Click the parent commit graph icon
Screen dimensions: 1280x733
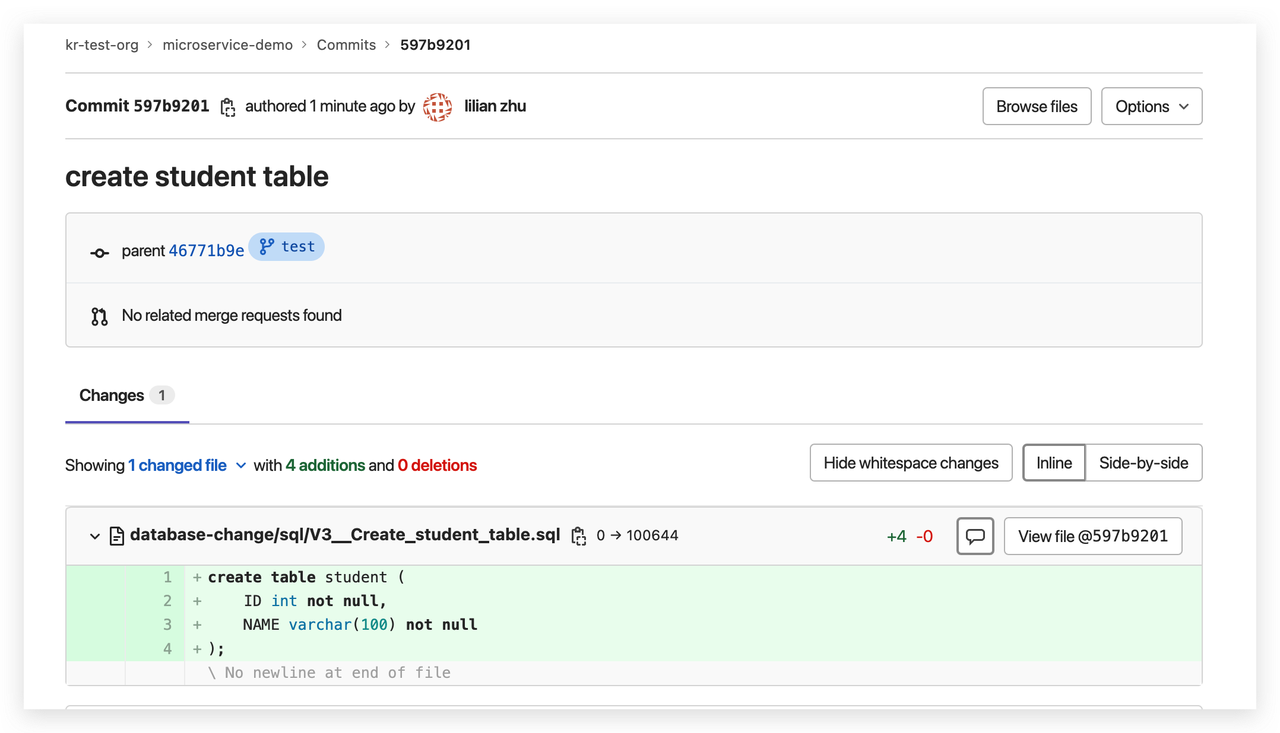[x=99, y=252]
